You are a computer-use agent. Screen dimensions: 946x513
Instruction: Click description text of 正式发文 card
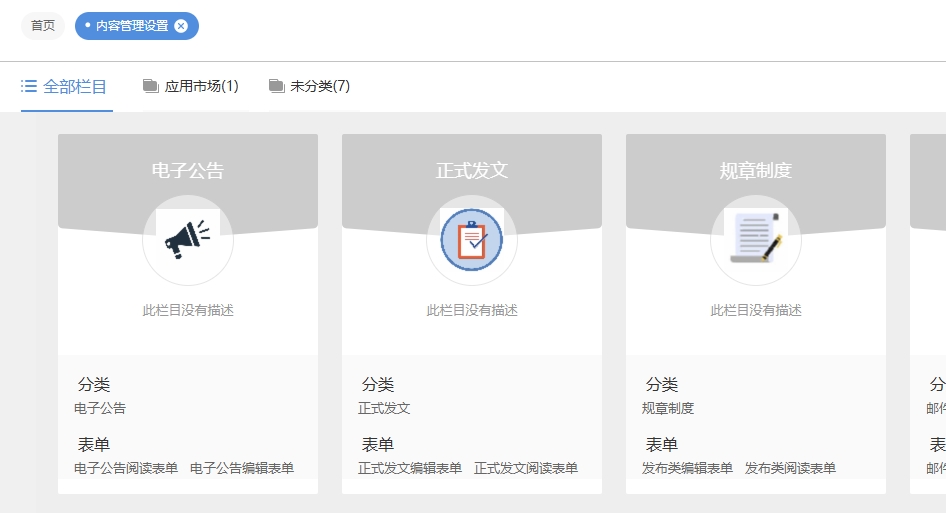(472, 310)
